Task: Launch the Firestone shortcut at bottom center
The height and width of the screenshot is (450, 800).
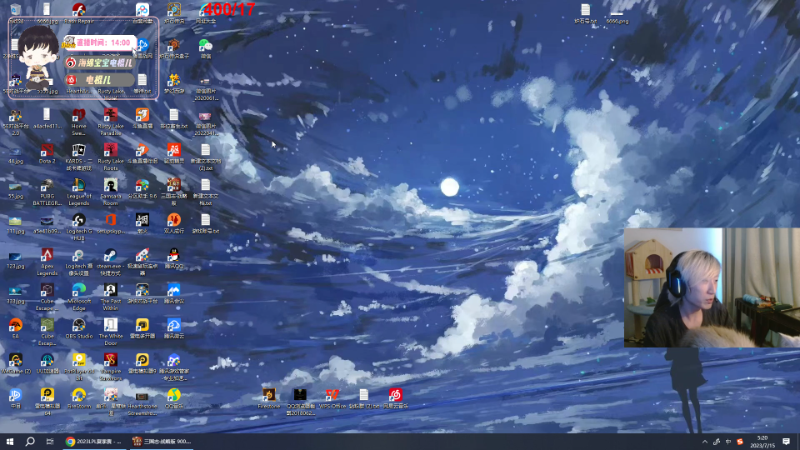Action: 269,395
